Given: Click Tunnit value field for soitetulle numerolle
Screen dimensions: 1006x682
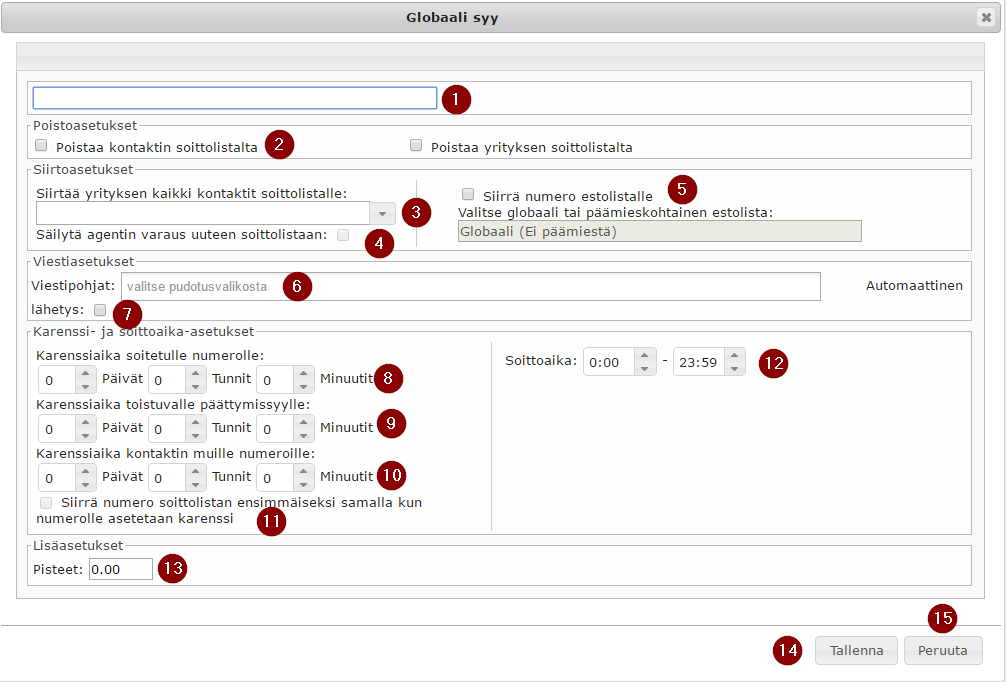Looking at the screenshot, I should [167, 380].
